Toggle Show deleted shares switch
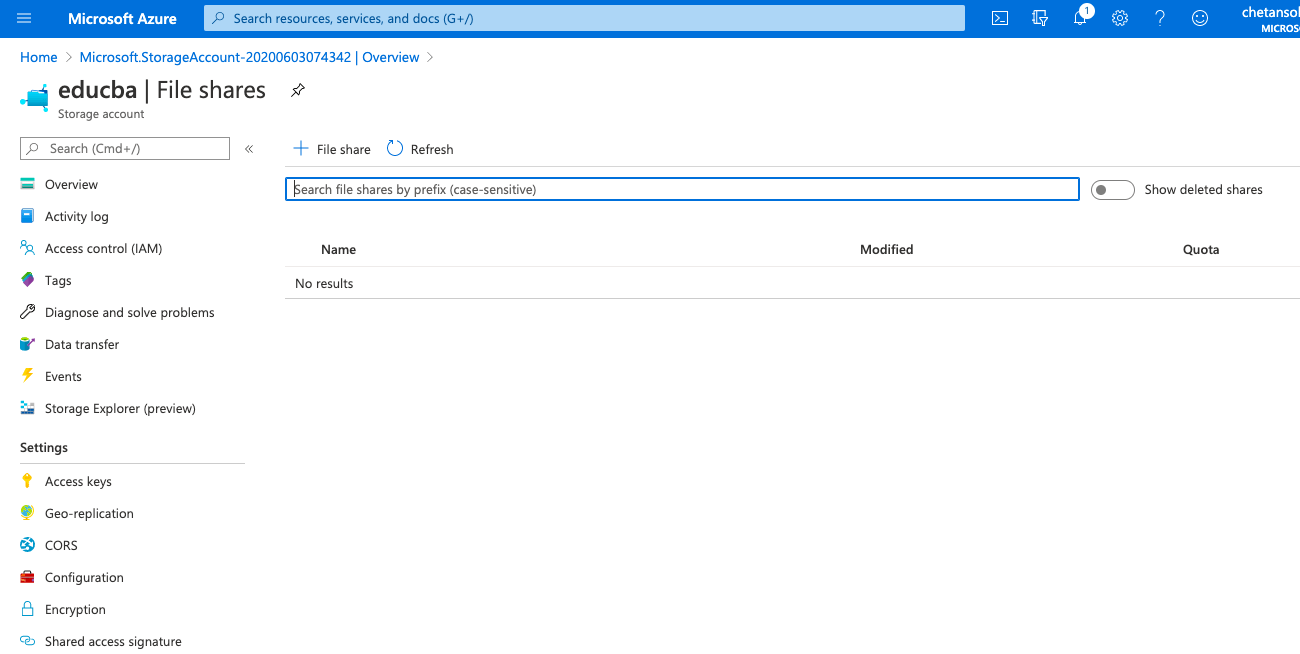This screenshot has width=1300, height=654. click(x=1113, y=189)
